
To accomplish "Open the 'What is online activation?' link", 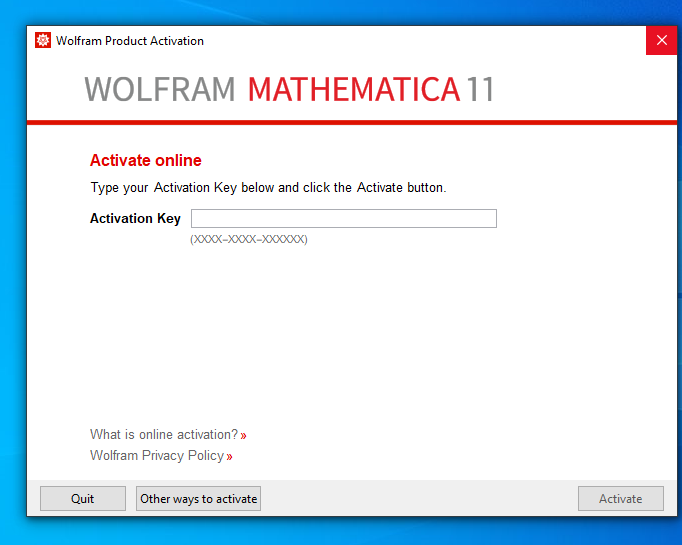I will tap(168, 435).
